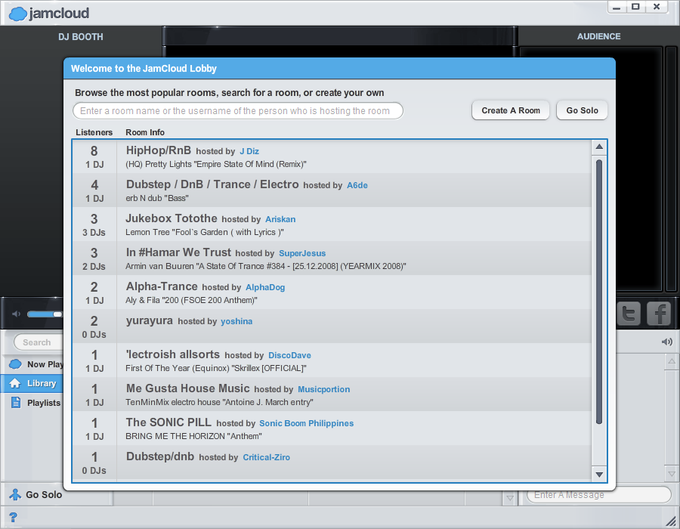Click the room list scrollbar thumb

pos(599,291)
